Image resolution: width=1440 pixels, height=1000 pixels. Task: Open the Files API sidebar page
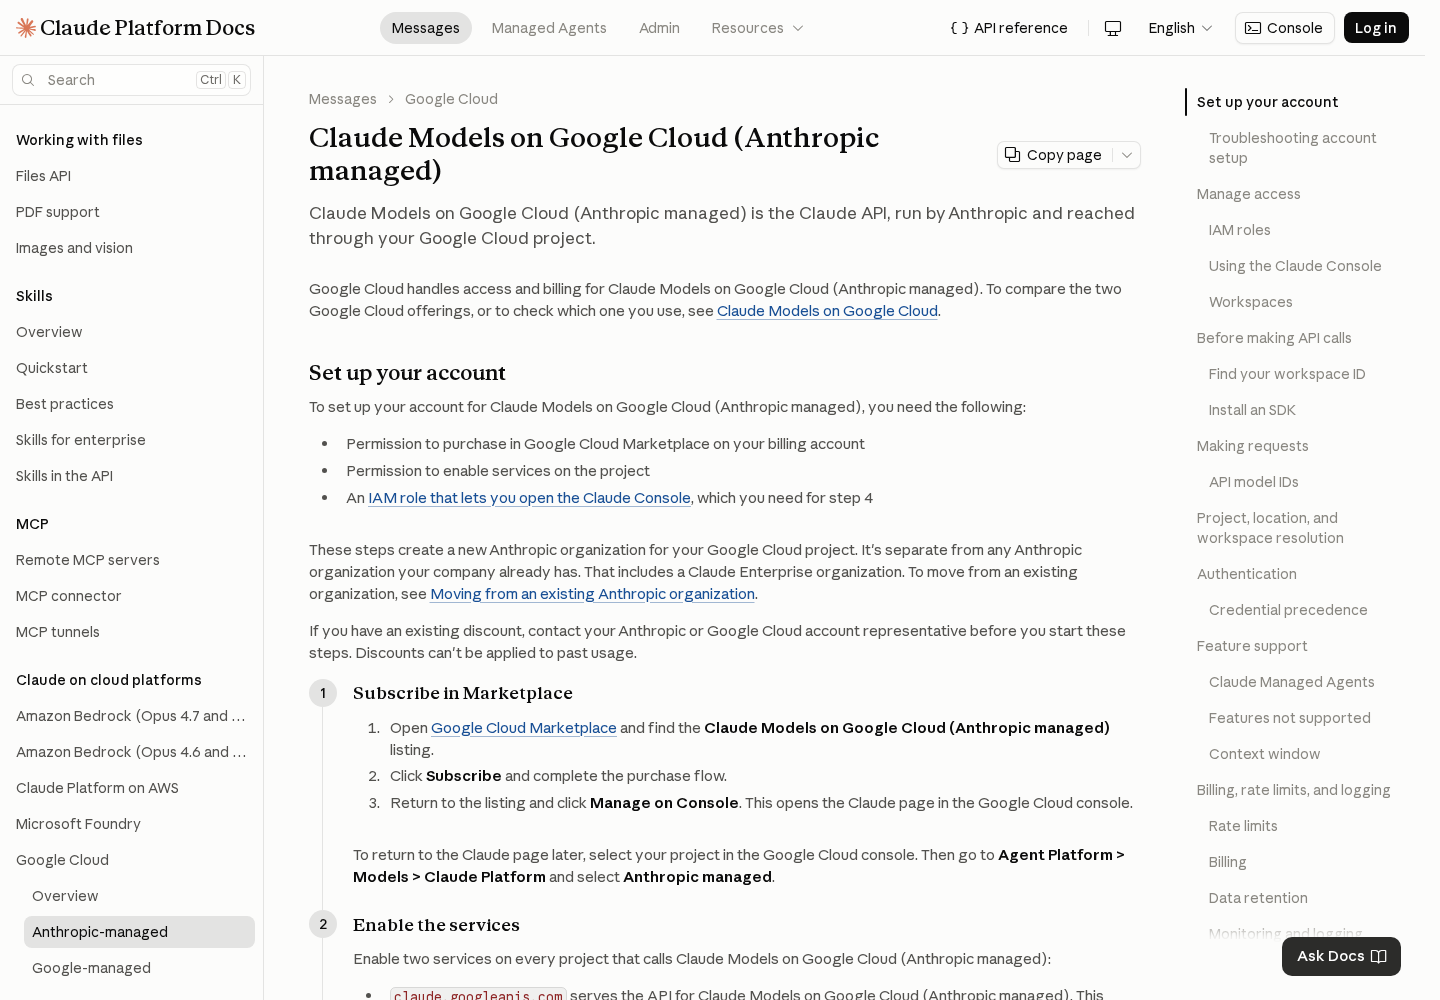(x=44, y=176)
